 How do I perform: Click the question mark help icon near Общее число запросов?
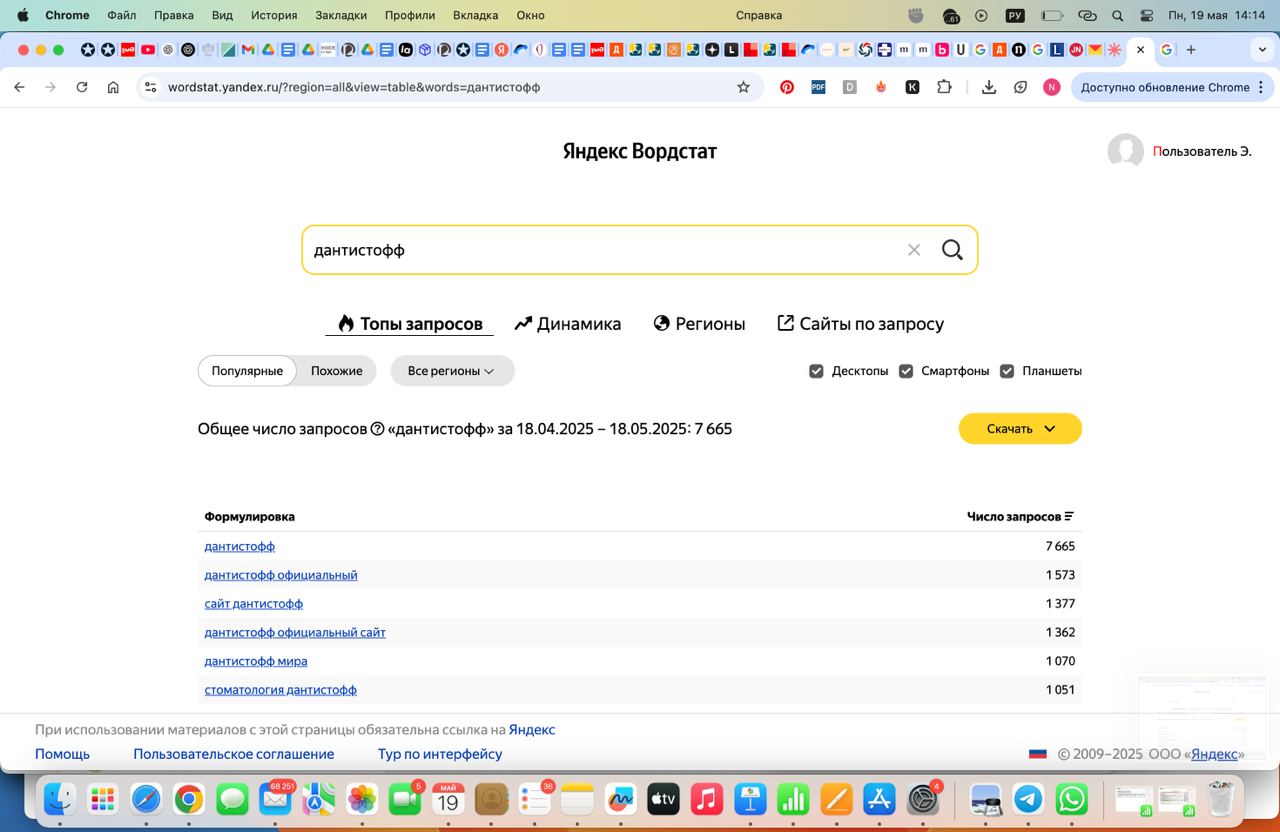coord(377,429)
